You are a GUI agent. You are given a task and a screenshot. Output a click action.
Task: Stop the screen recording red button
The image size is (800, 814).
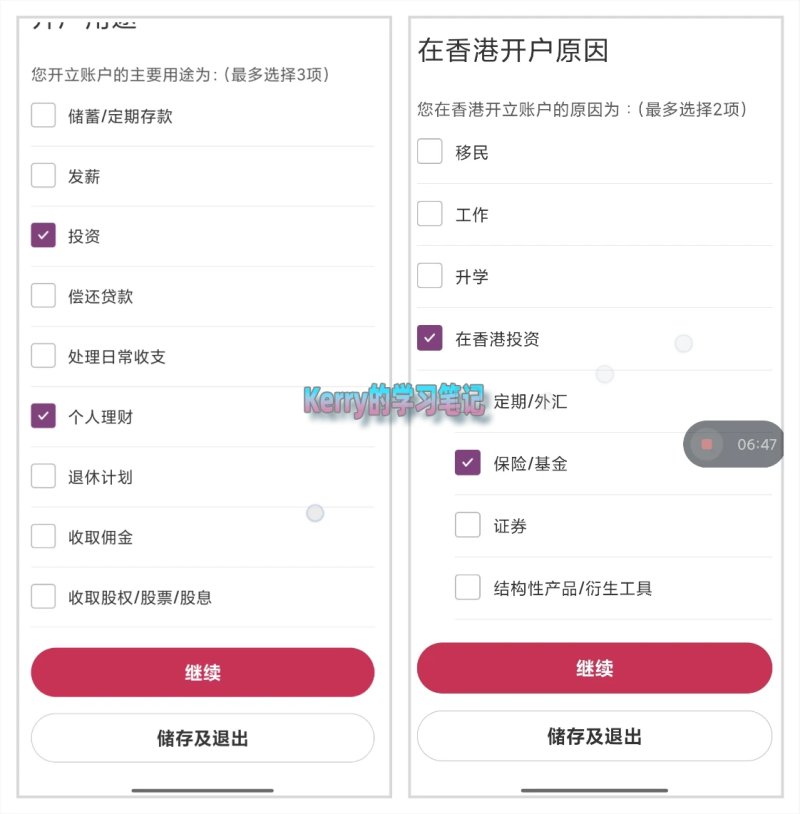pos(706,444)
